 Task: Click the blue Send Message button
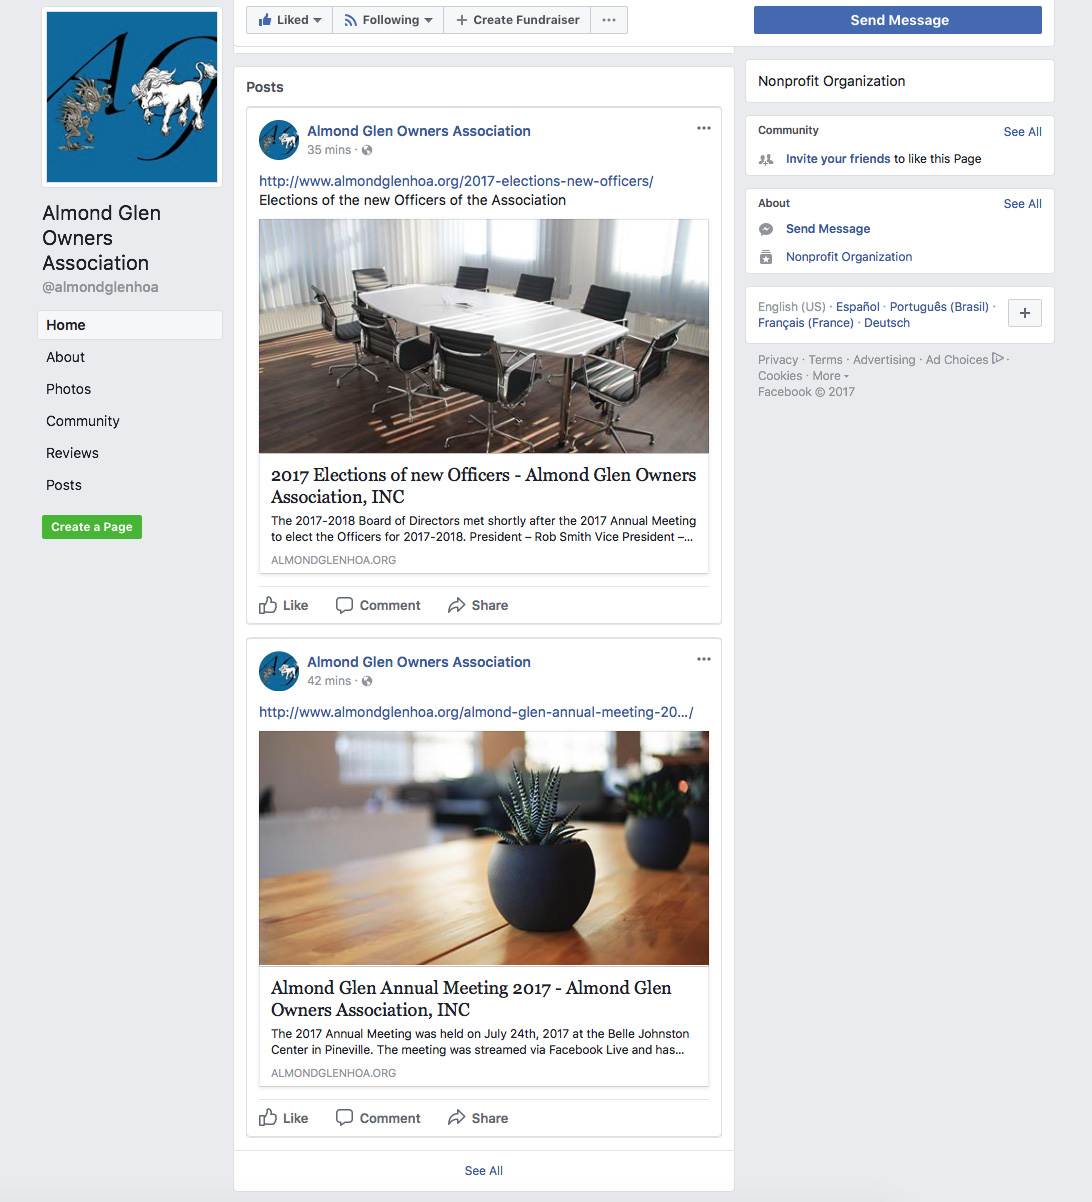tap(898, 20)
